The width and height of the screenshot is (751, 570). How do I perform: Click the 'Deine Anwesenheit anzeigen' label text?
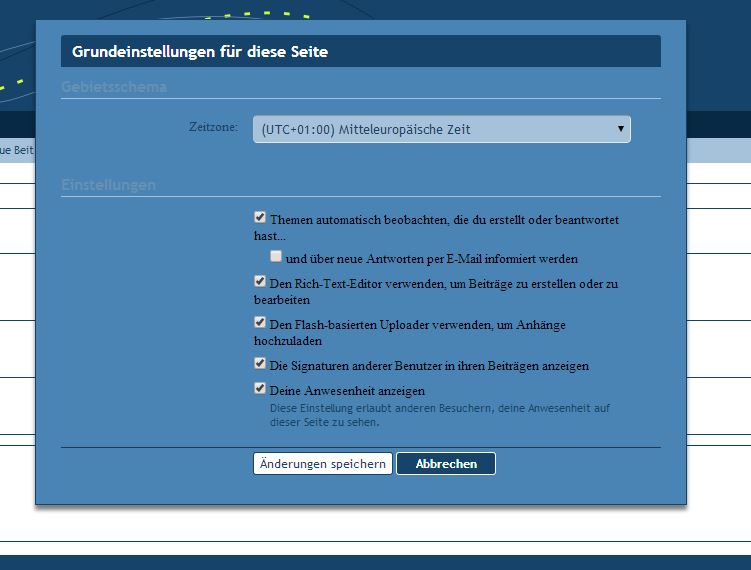click(347, 391)
